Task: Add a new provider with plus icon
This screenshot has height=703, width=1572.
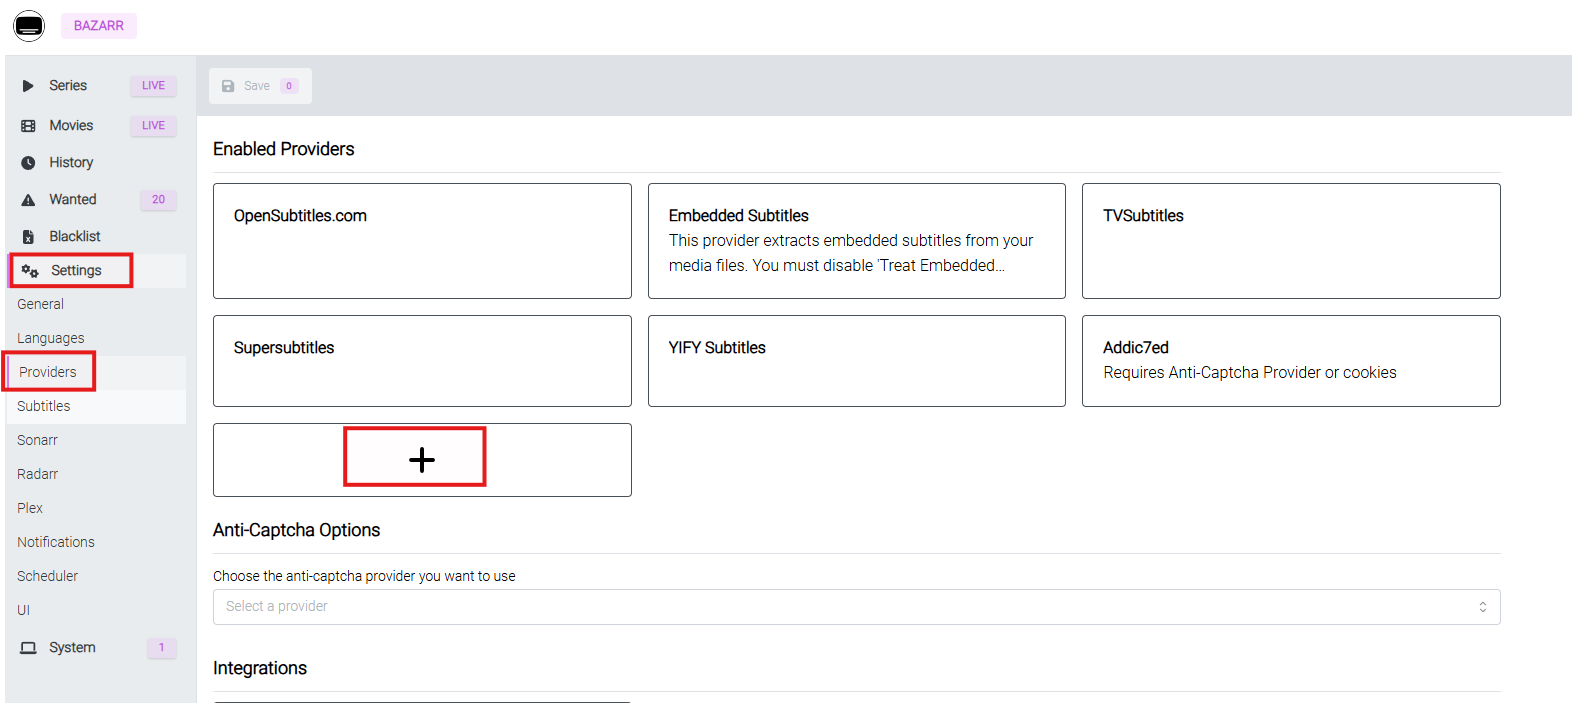Action: [422, 460]
